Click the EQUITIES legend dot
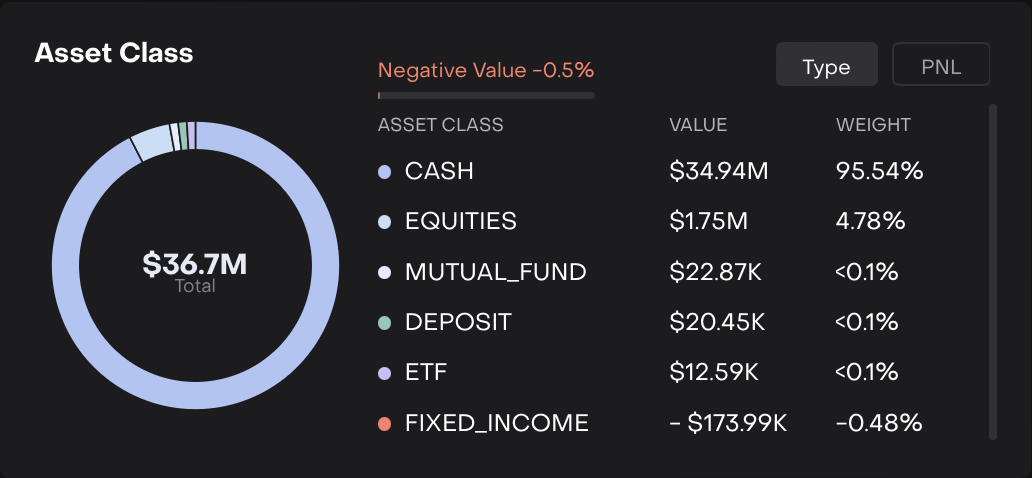1032x478 pixels. pyautogui.click(x=384, y=222)
